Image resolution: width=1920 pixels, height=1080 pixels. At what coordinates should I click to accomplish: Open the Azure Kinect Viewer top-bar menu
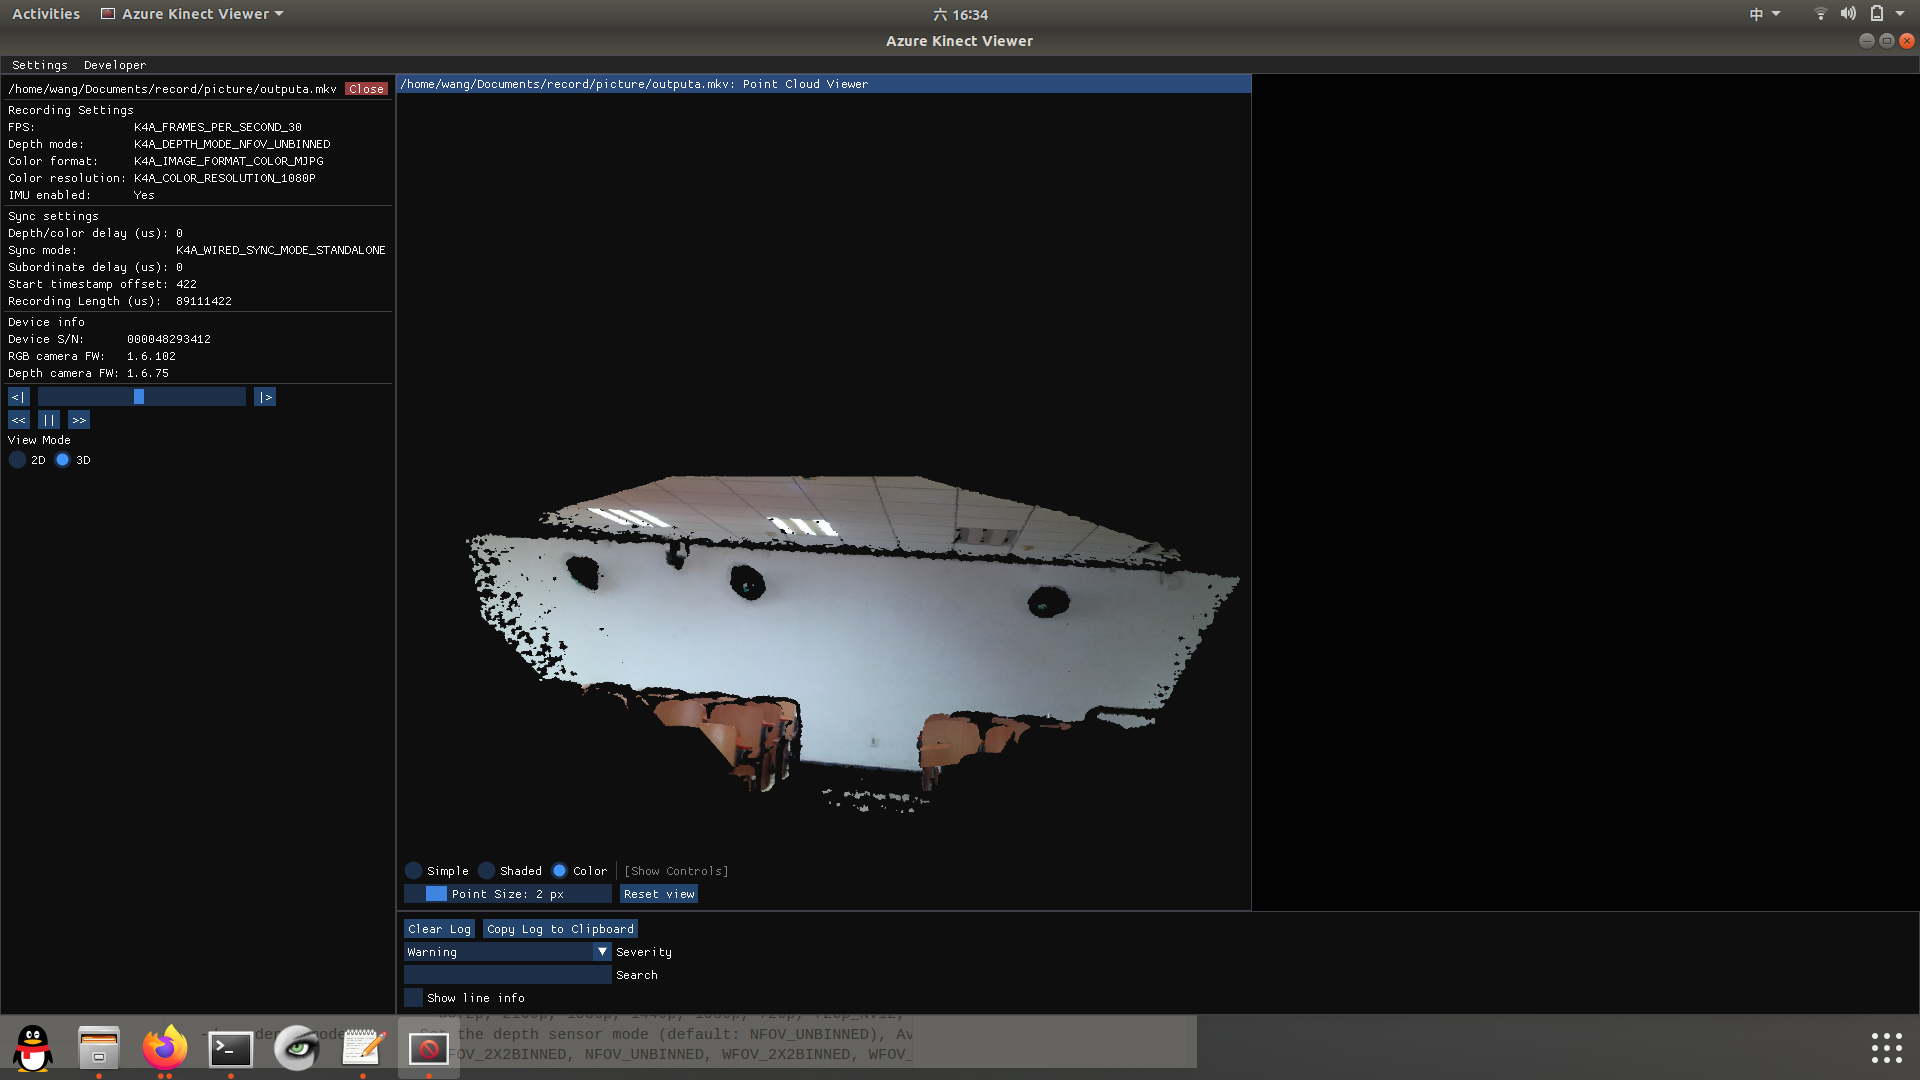190,13
